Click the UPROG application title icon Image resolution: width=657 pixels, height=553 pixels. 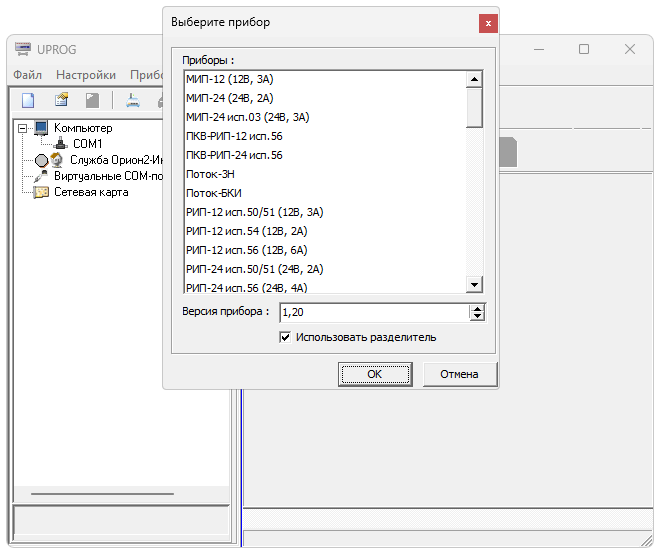[23, 49]
